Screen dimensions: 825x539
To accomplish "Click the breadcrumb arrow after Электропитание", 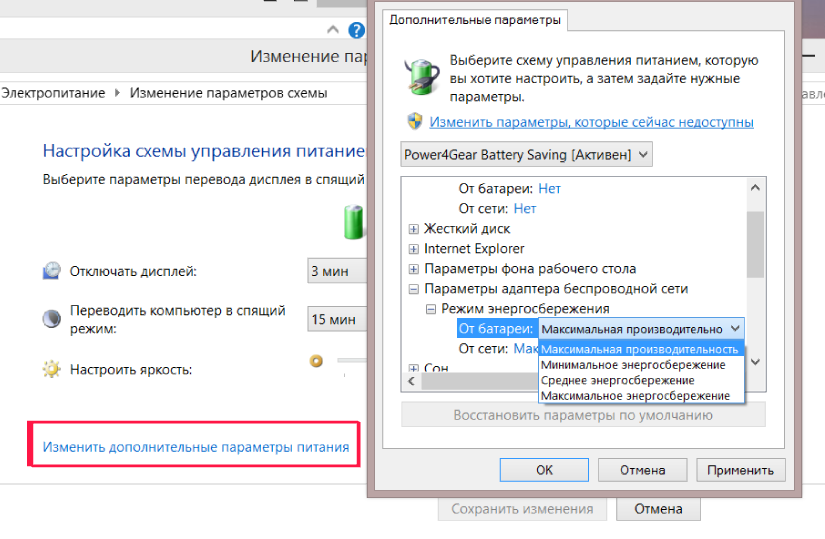I will 117,93.
